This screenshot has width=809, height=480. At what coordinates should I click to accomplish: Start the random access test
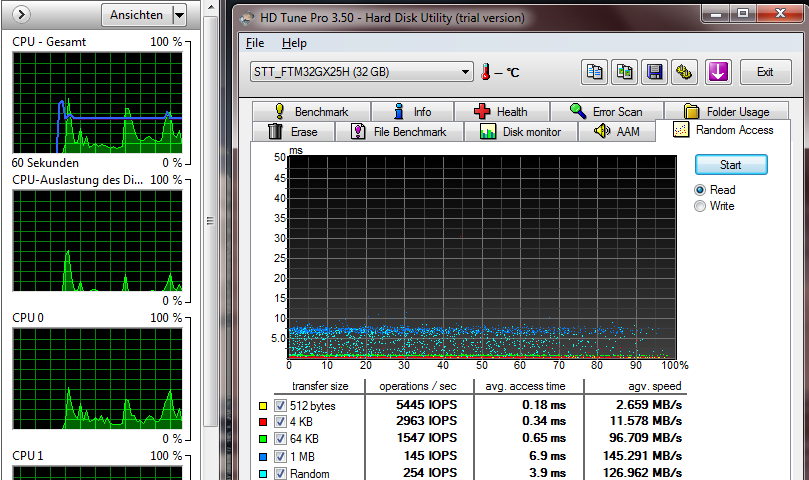[731, 165]
